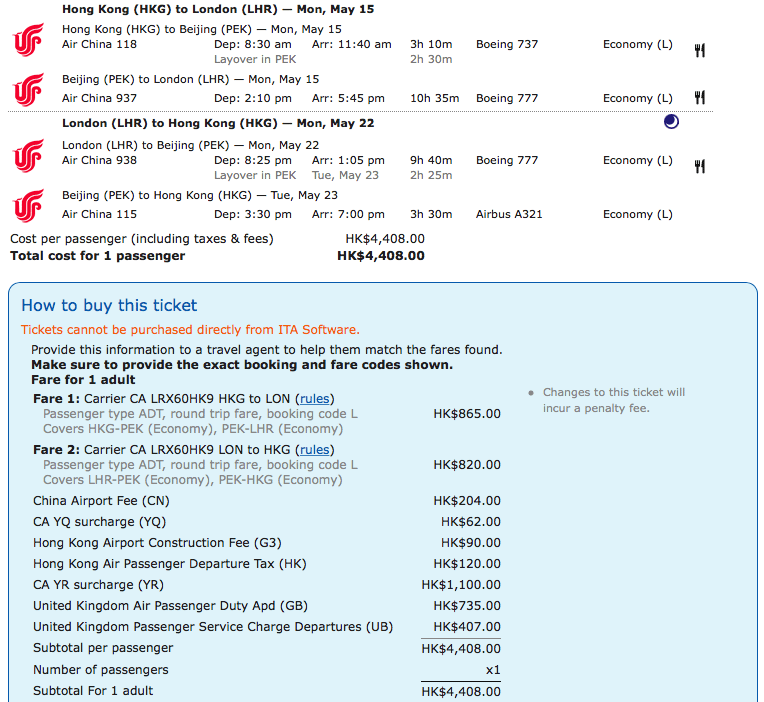Click meal icon for Air China 938

[700, 167]
